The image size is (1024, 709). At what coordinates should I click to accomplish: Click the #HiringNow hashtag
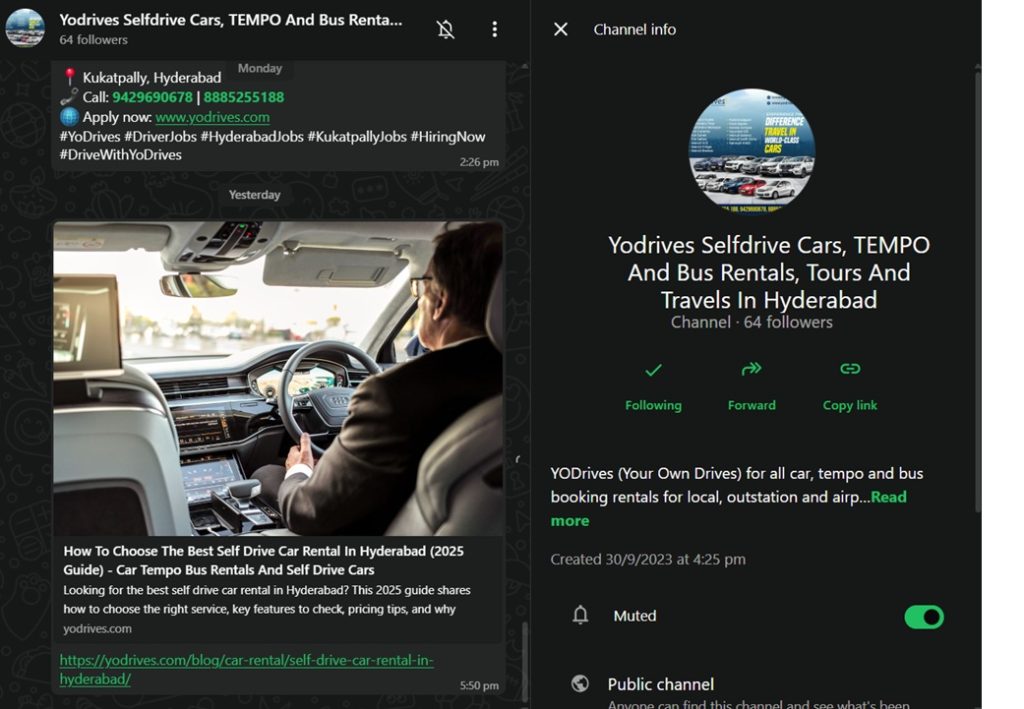point(448,136)
